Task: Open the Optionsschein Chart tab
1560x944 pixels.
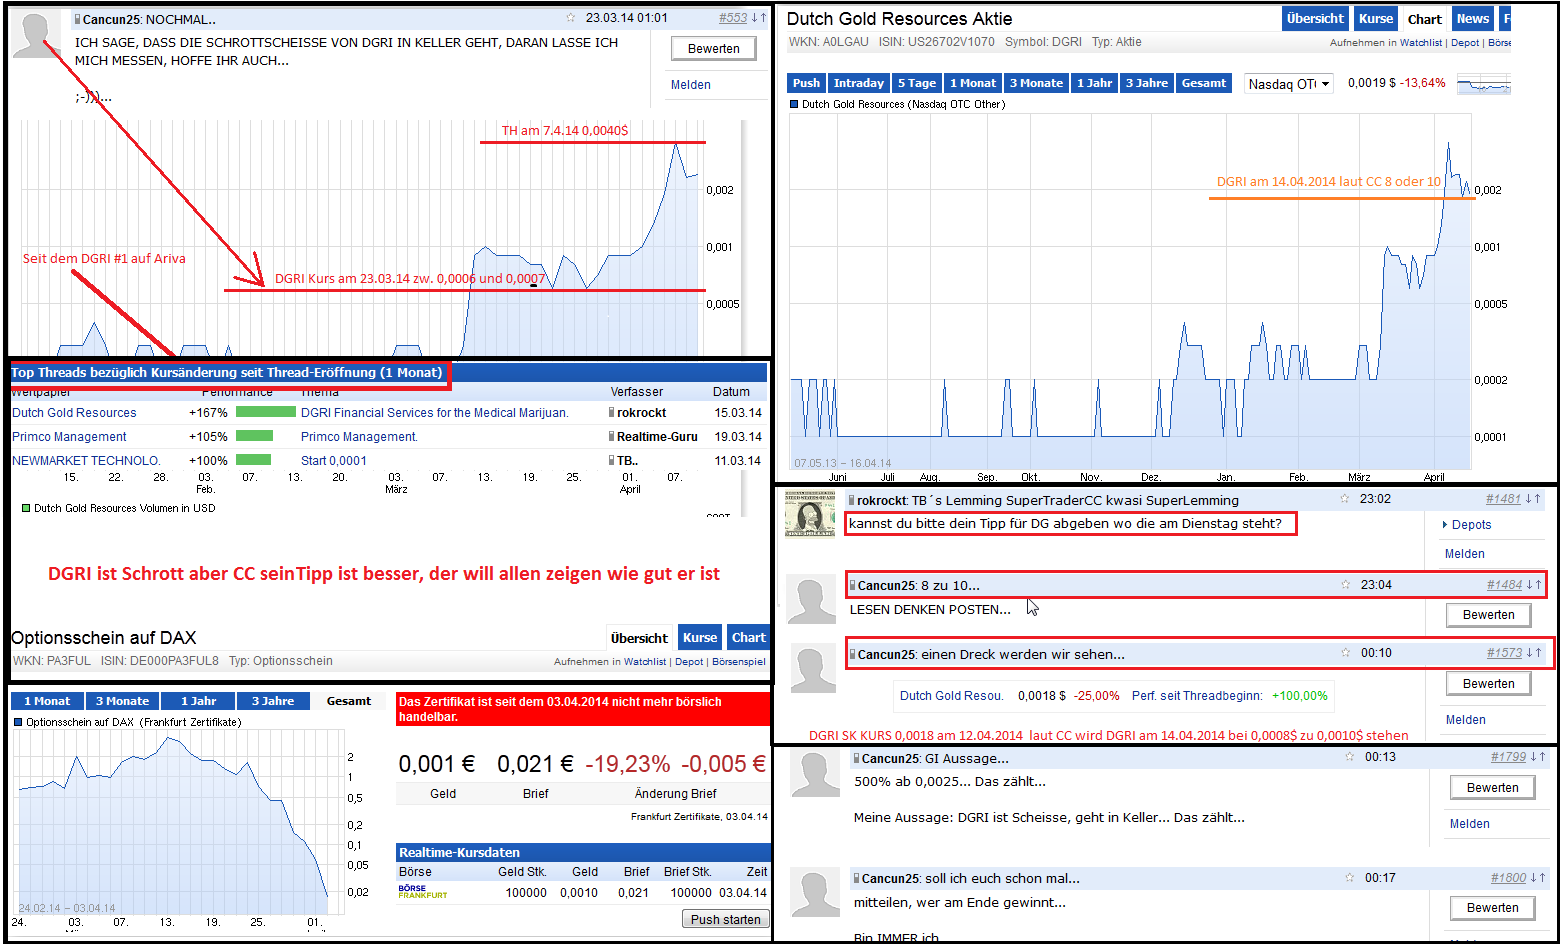Action: 748,638
